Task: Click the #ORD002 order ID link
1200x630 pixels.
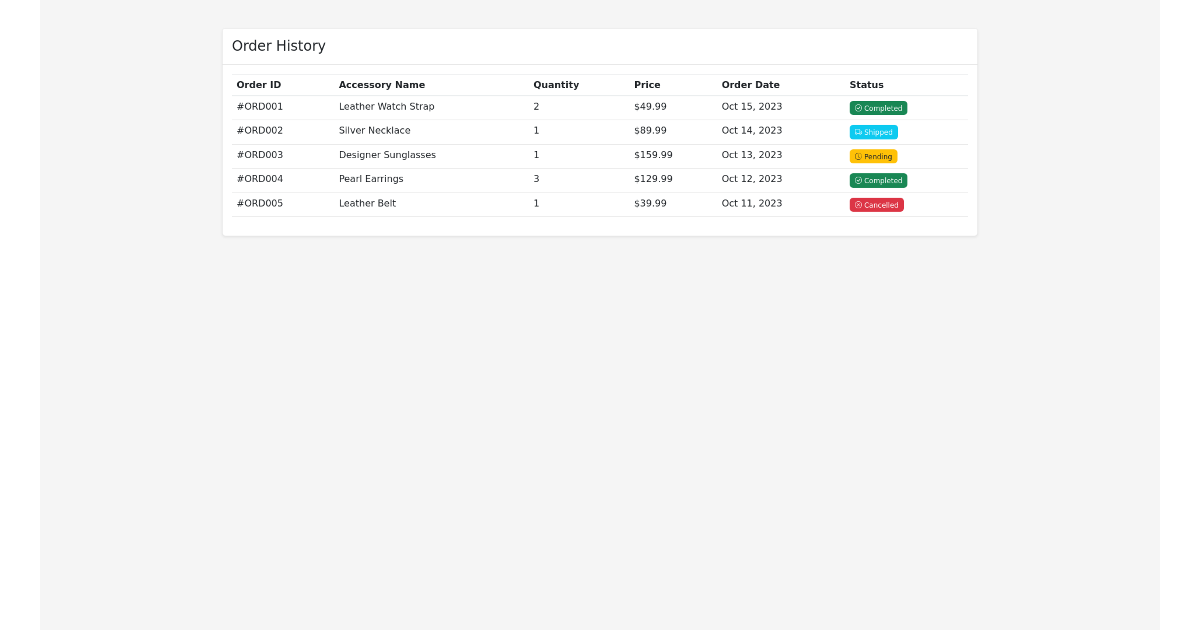Action: 258,130
